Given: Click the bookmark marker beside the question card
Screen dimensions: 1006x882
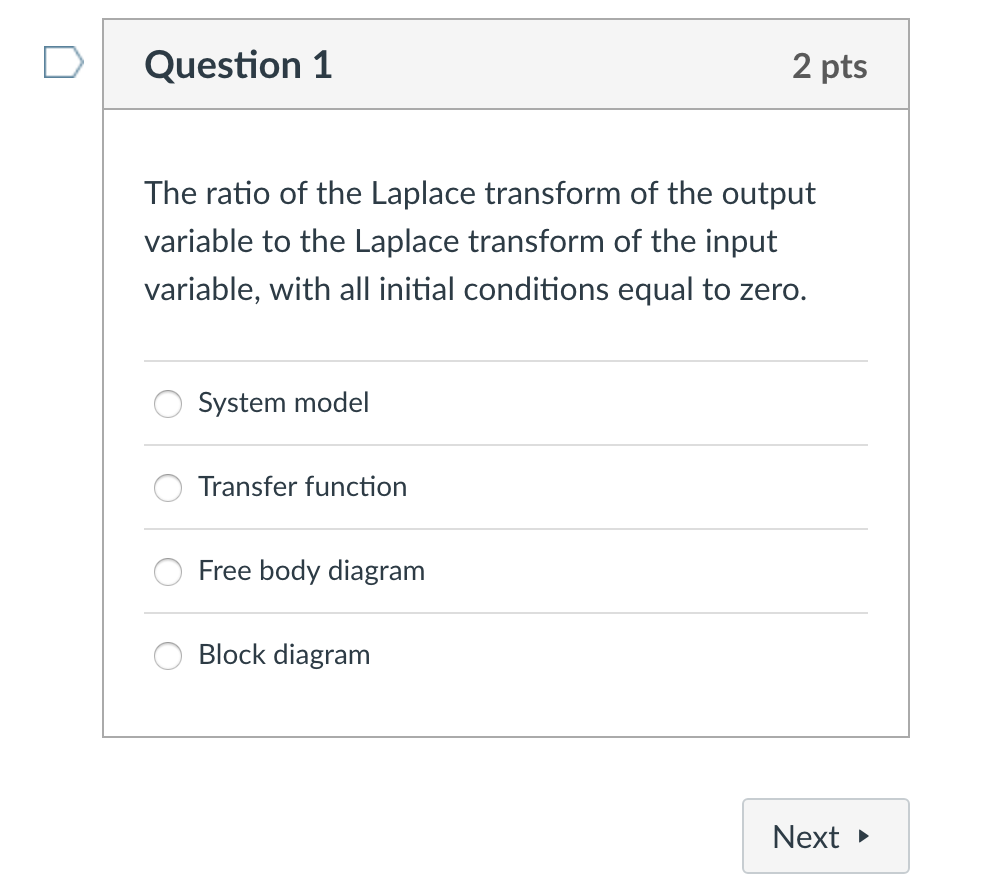Looking at the screenshot, I should click(x=64, y=64).
